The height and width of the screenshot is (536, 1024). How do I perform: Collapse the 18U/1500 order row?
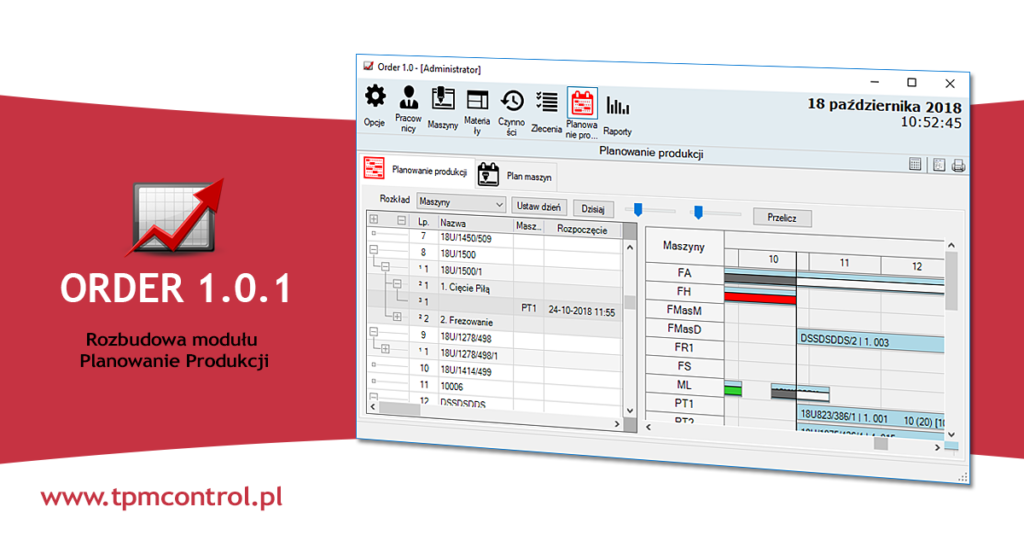tap(374, 249)
